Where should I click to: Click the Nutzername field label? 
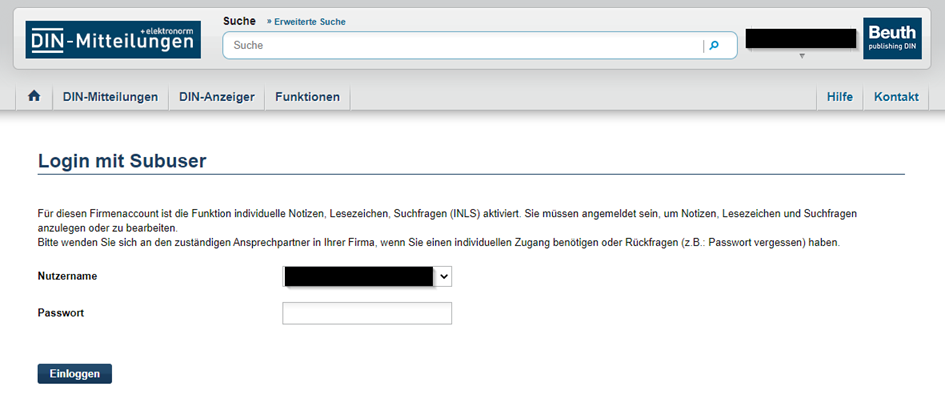[67, 276]
